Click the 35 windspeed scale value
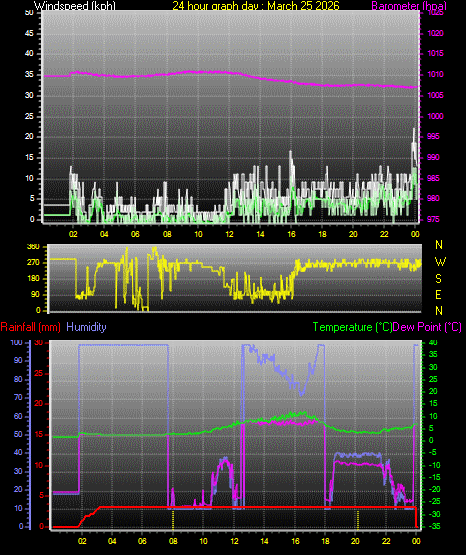The image size is (466, 555). point(29,74)
